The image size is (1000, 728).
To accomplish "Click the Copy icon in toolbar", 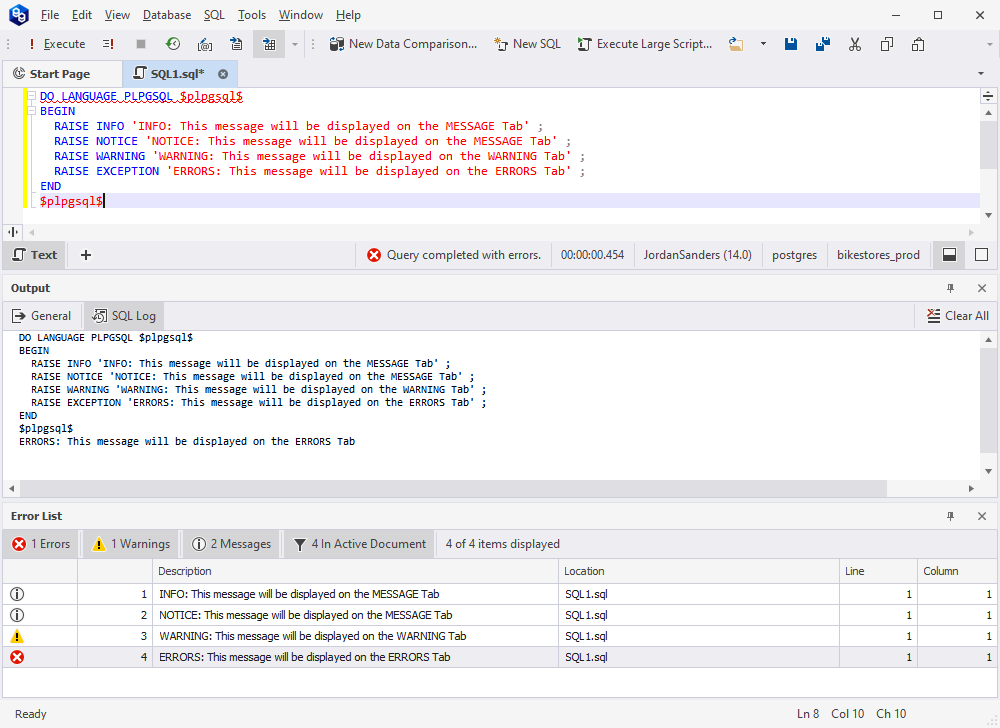I will tap(886, 44).
